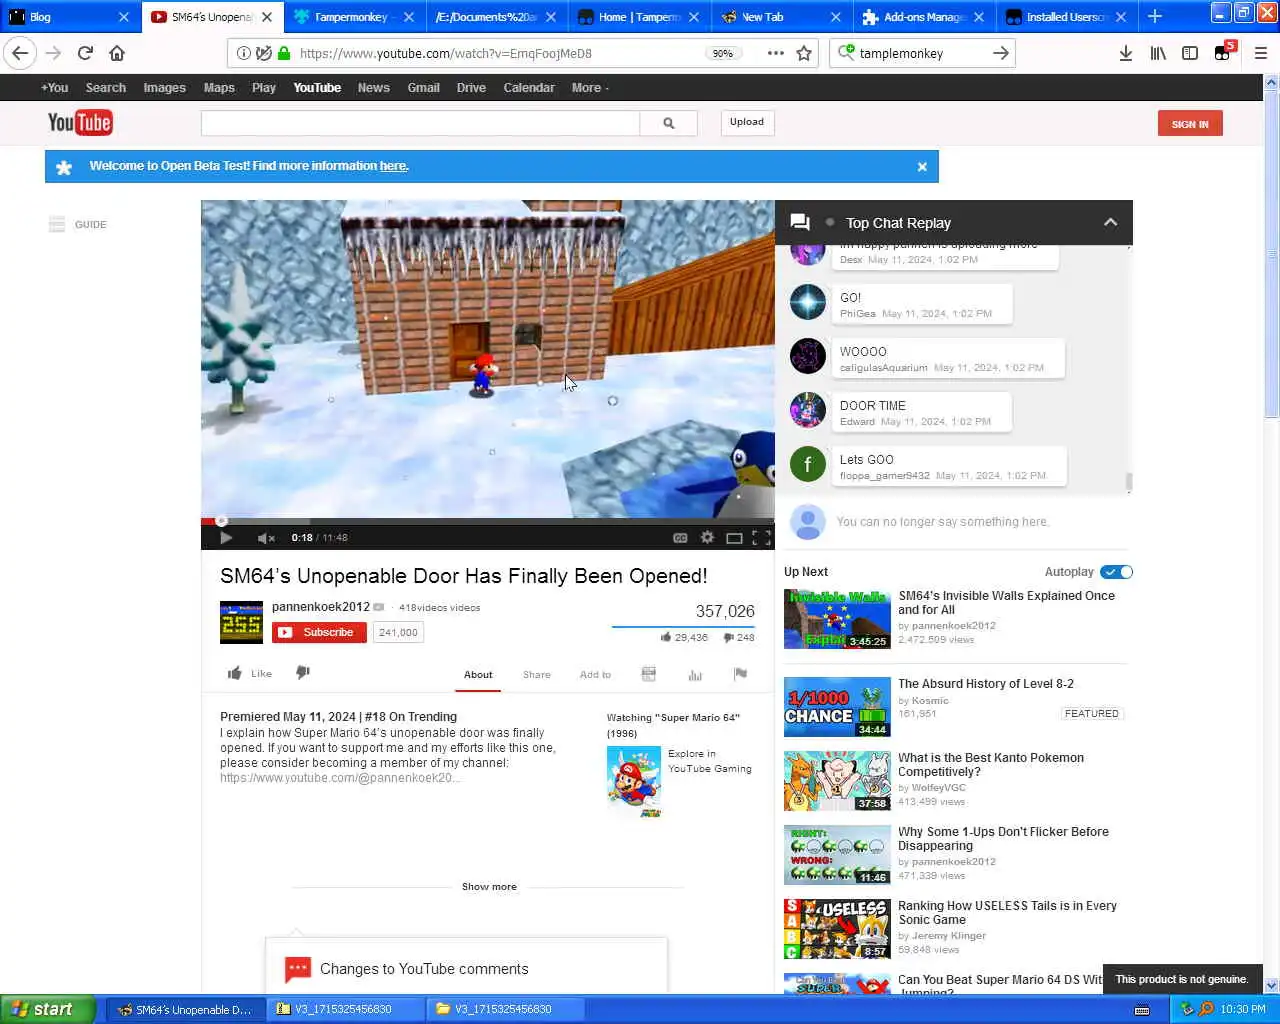Image resolution: width=1280 pixels, height=1024 pixels.
Task: Play the video with the play button
Action: coord(226,538)
